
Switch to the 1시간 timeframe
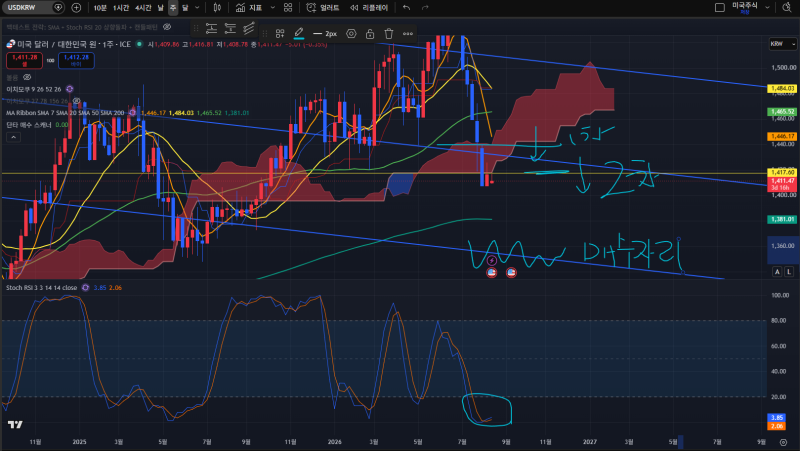120,8
